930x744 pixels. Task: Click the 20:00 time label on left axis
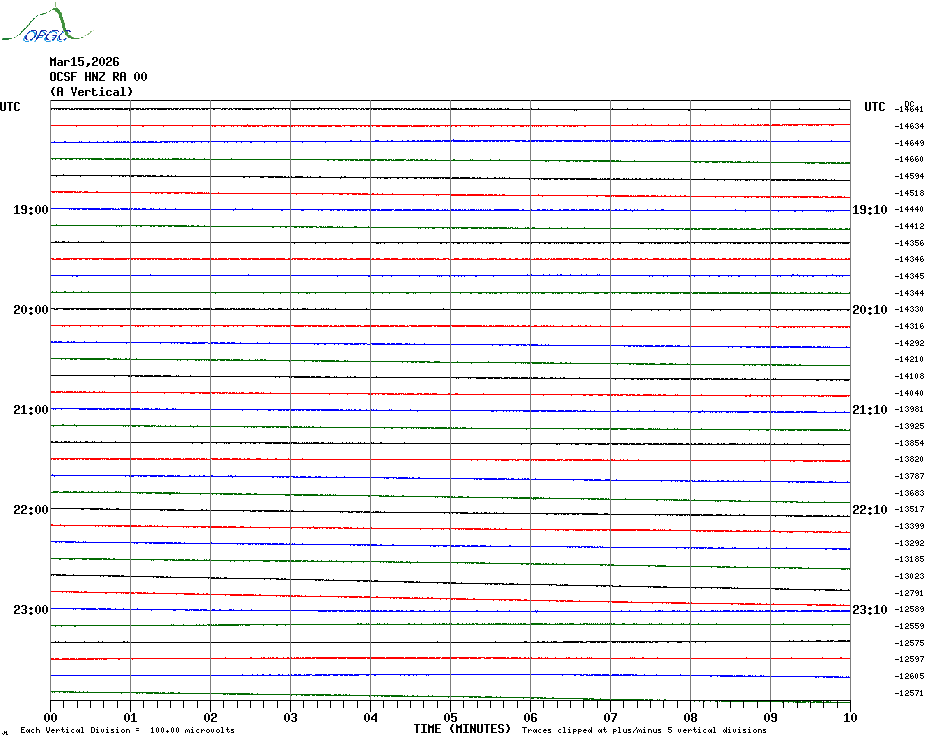point(30,310)
